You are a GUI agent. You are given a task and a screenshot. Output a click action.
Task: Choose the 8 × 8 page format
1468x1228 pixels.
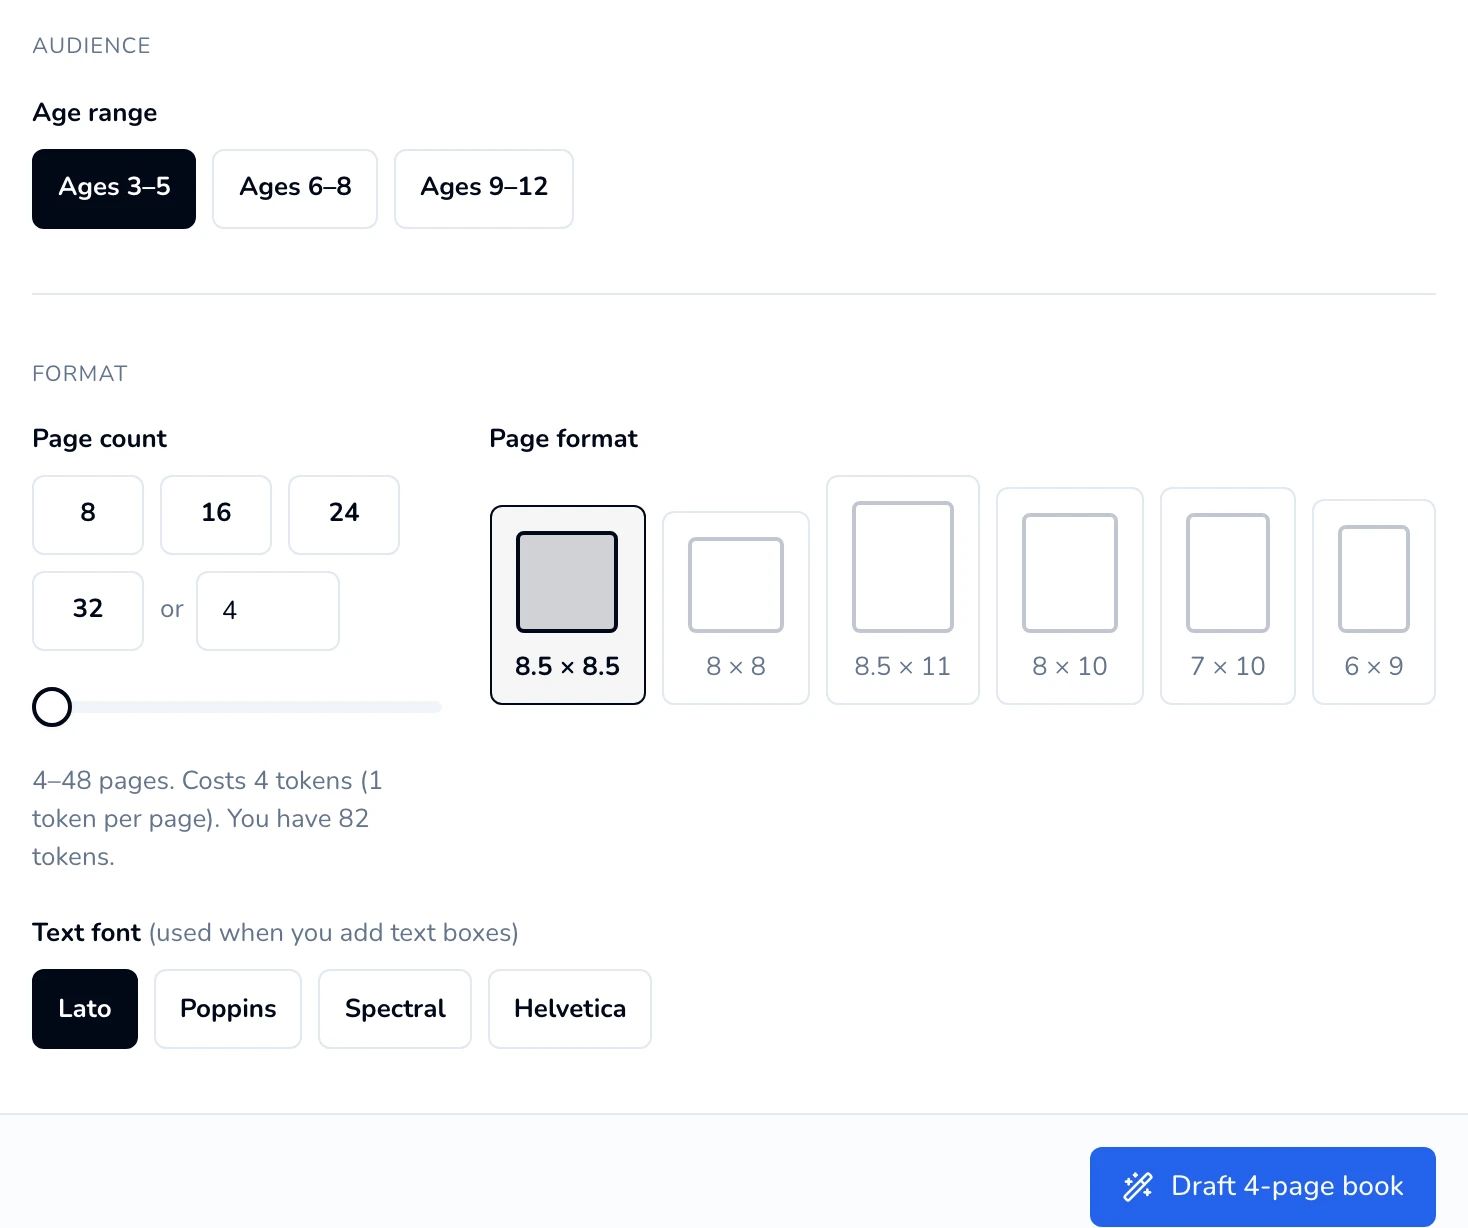pos(736,608)
